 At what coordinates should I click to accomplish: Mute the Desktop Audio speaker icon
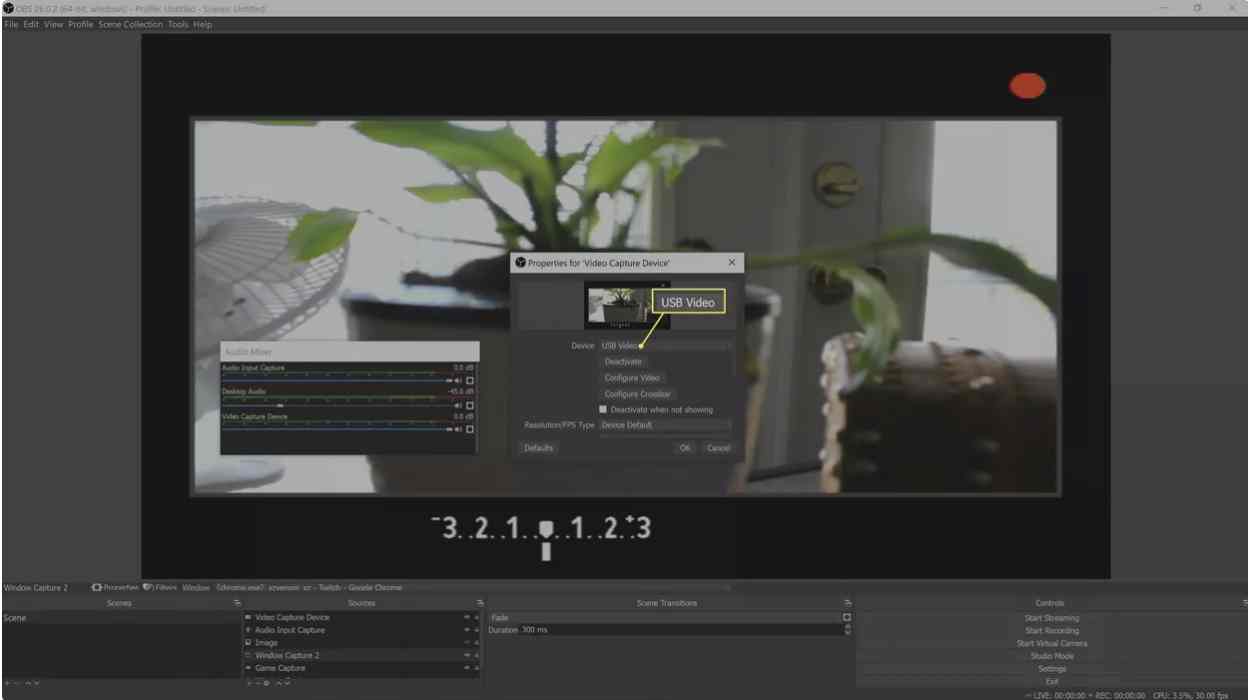click(x=459, y=405)
